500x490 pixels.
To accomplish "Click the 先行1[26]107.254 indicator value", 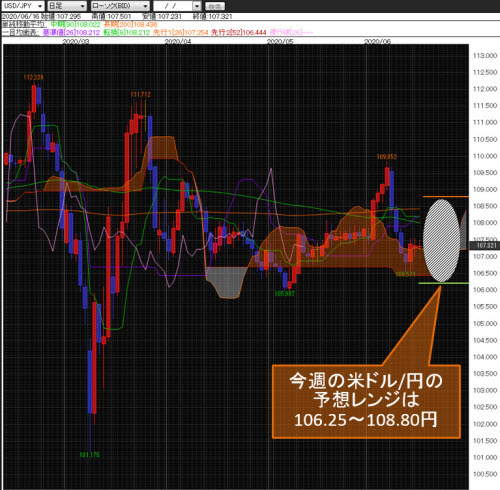I will coord(181,32).
